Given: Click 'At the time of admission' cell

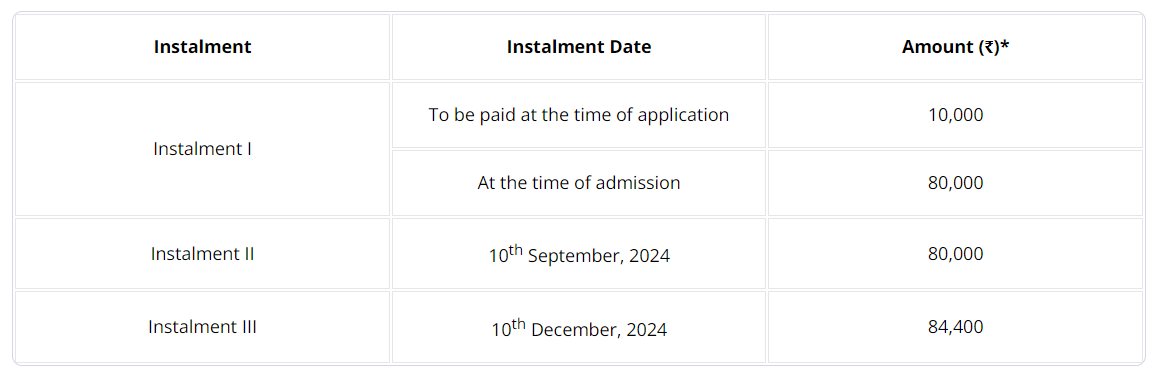Looking at the screenshot, I should (579, 183).
